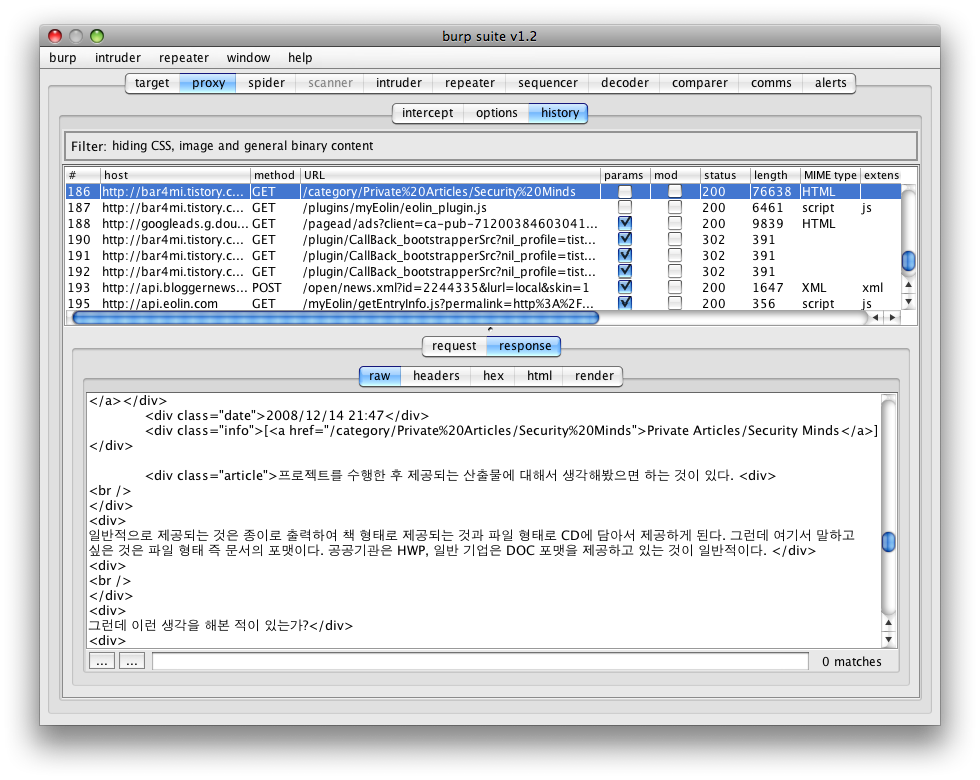Click the yellow minimize window button
The height and width of the screenshot is (780, 980).
76,36
